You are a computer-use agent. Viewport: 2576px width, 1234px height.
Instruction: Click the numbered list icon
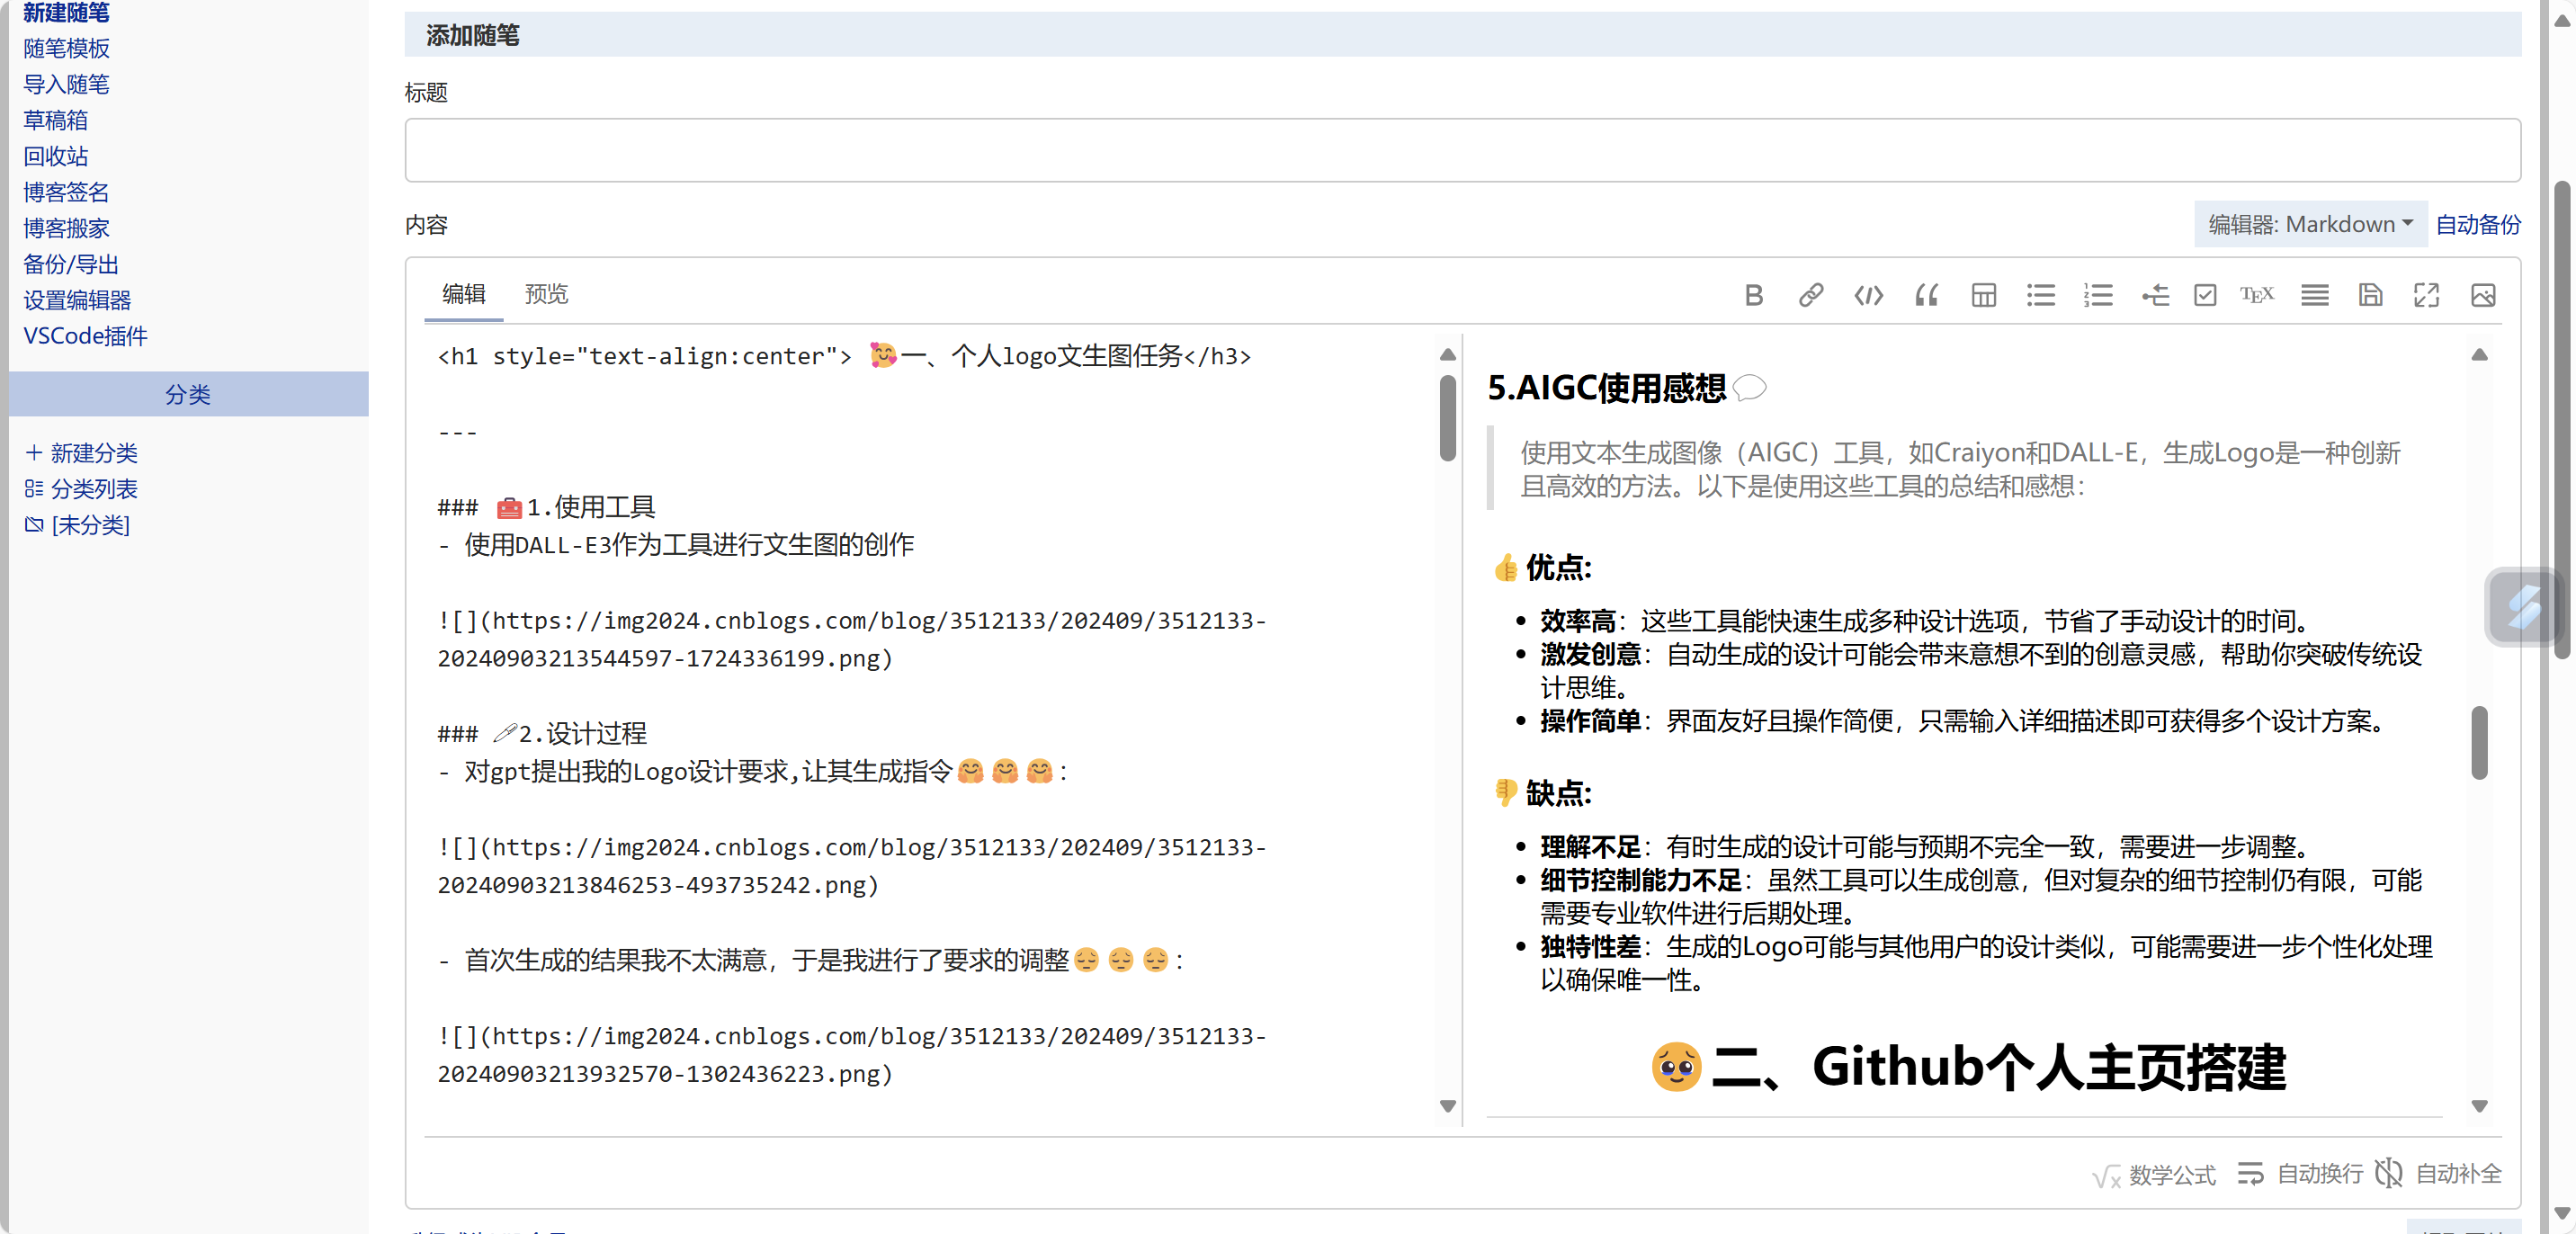click(2098, 295)
